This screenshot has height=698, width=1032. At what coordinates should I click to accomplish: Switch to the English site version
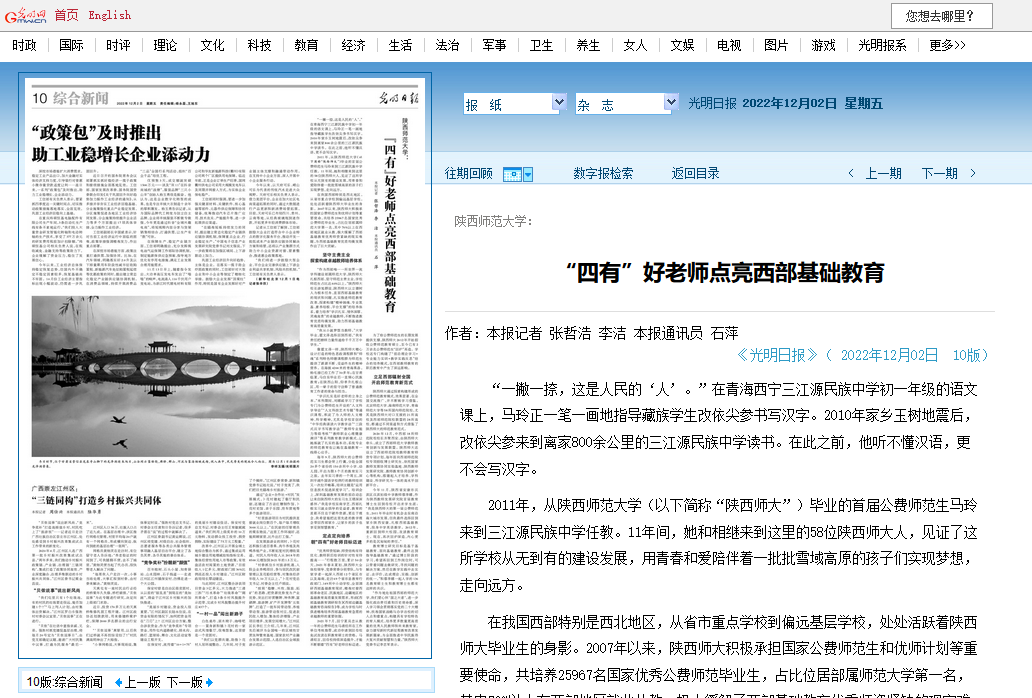click(x=109, y=15)
